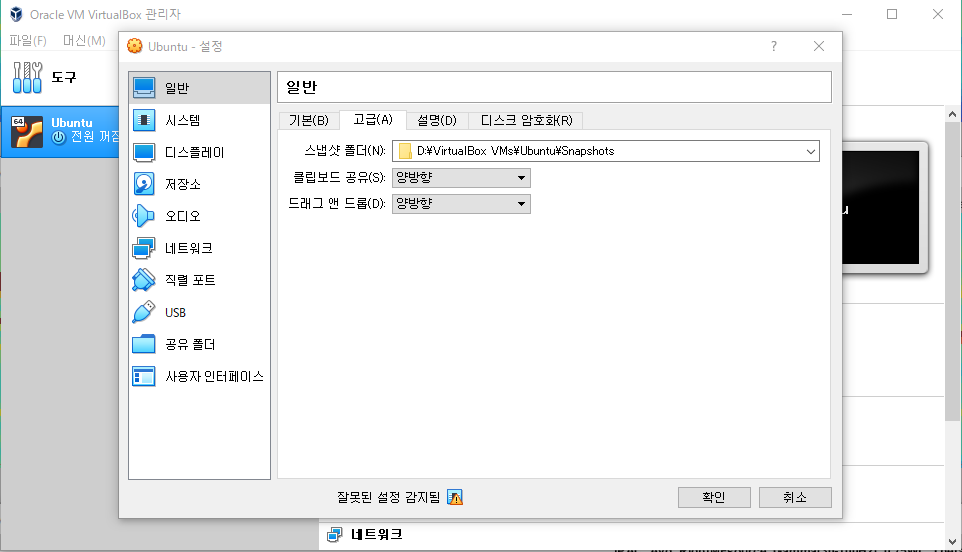The height and width of the screenshot is (552, 962).
Task: Switch to the 디스크 암호화(R) tab
Action: coord(526,120)
